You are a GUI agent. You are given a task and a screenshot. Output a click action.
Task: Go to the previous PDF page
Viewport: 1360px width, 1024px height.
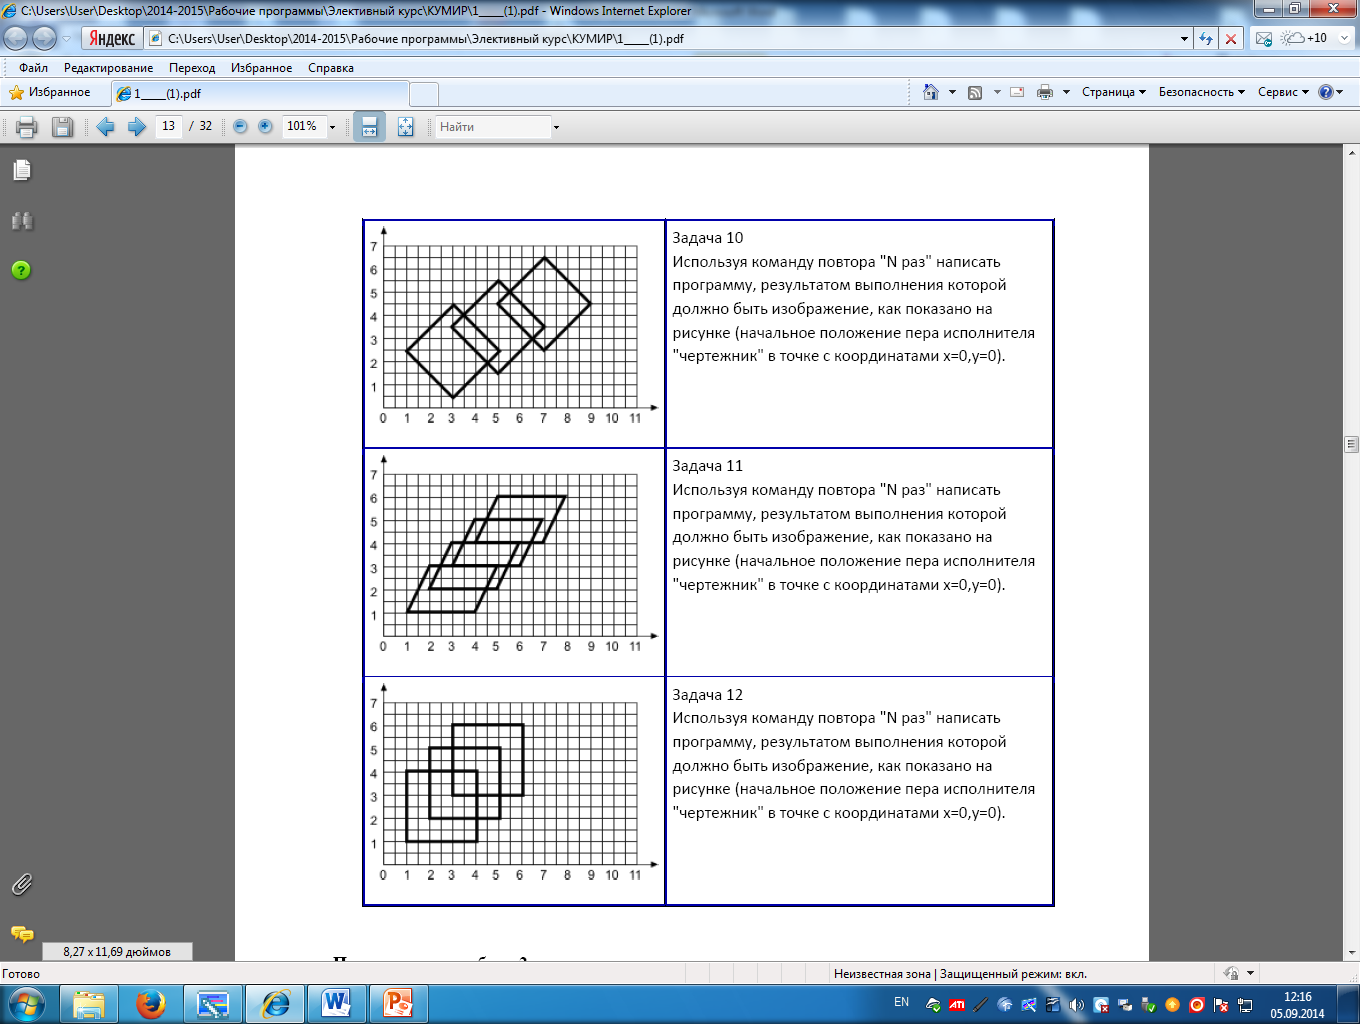pos(106,127)
